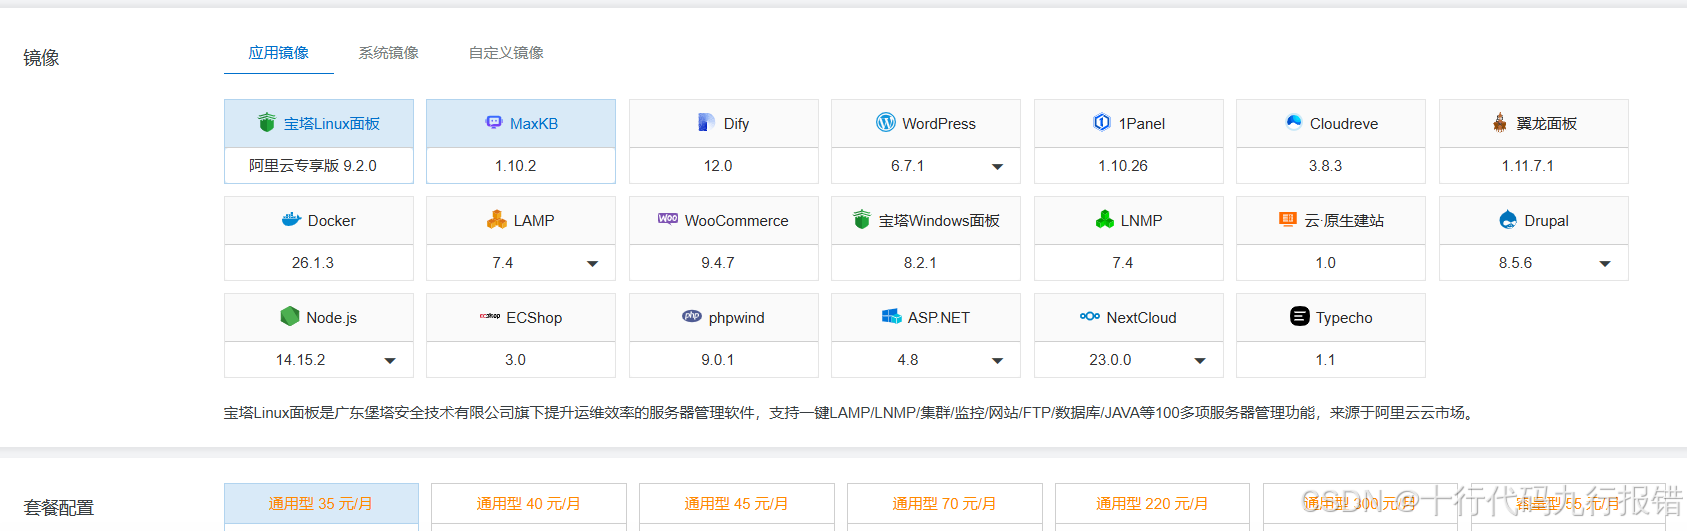The width and height of the screenshot is (1687, 531).
Task: Click the ASP.NET Windows flag icon
Action: [891, 316]
